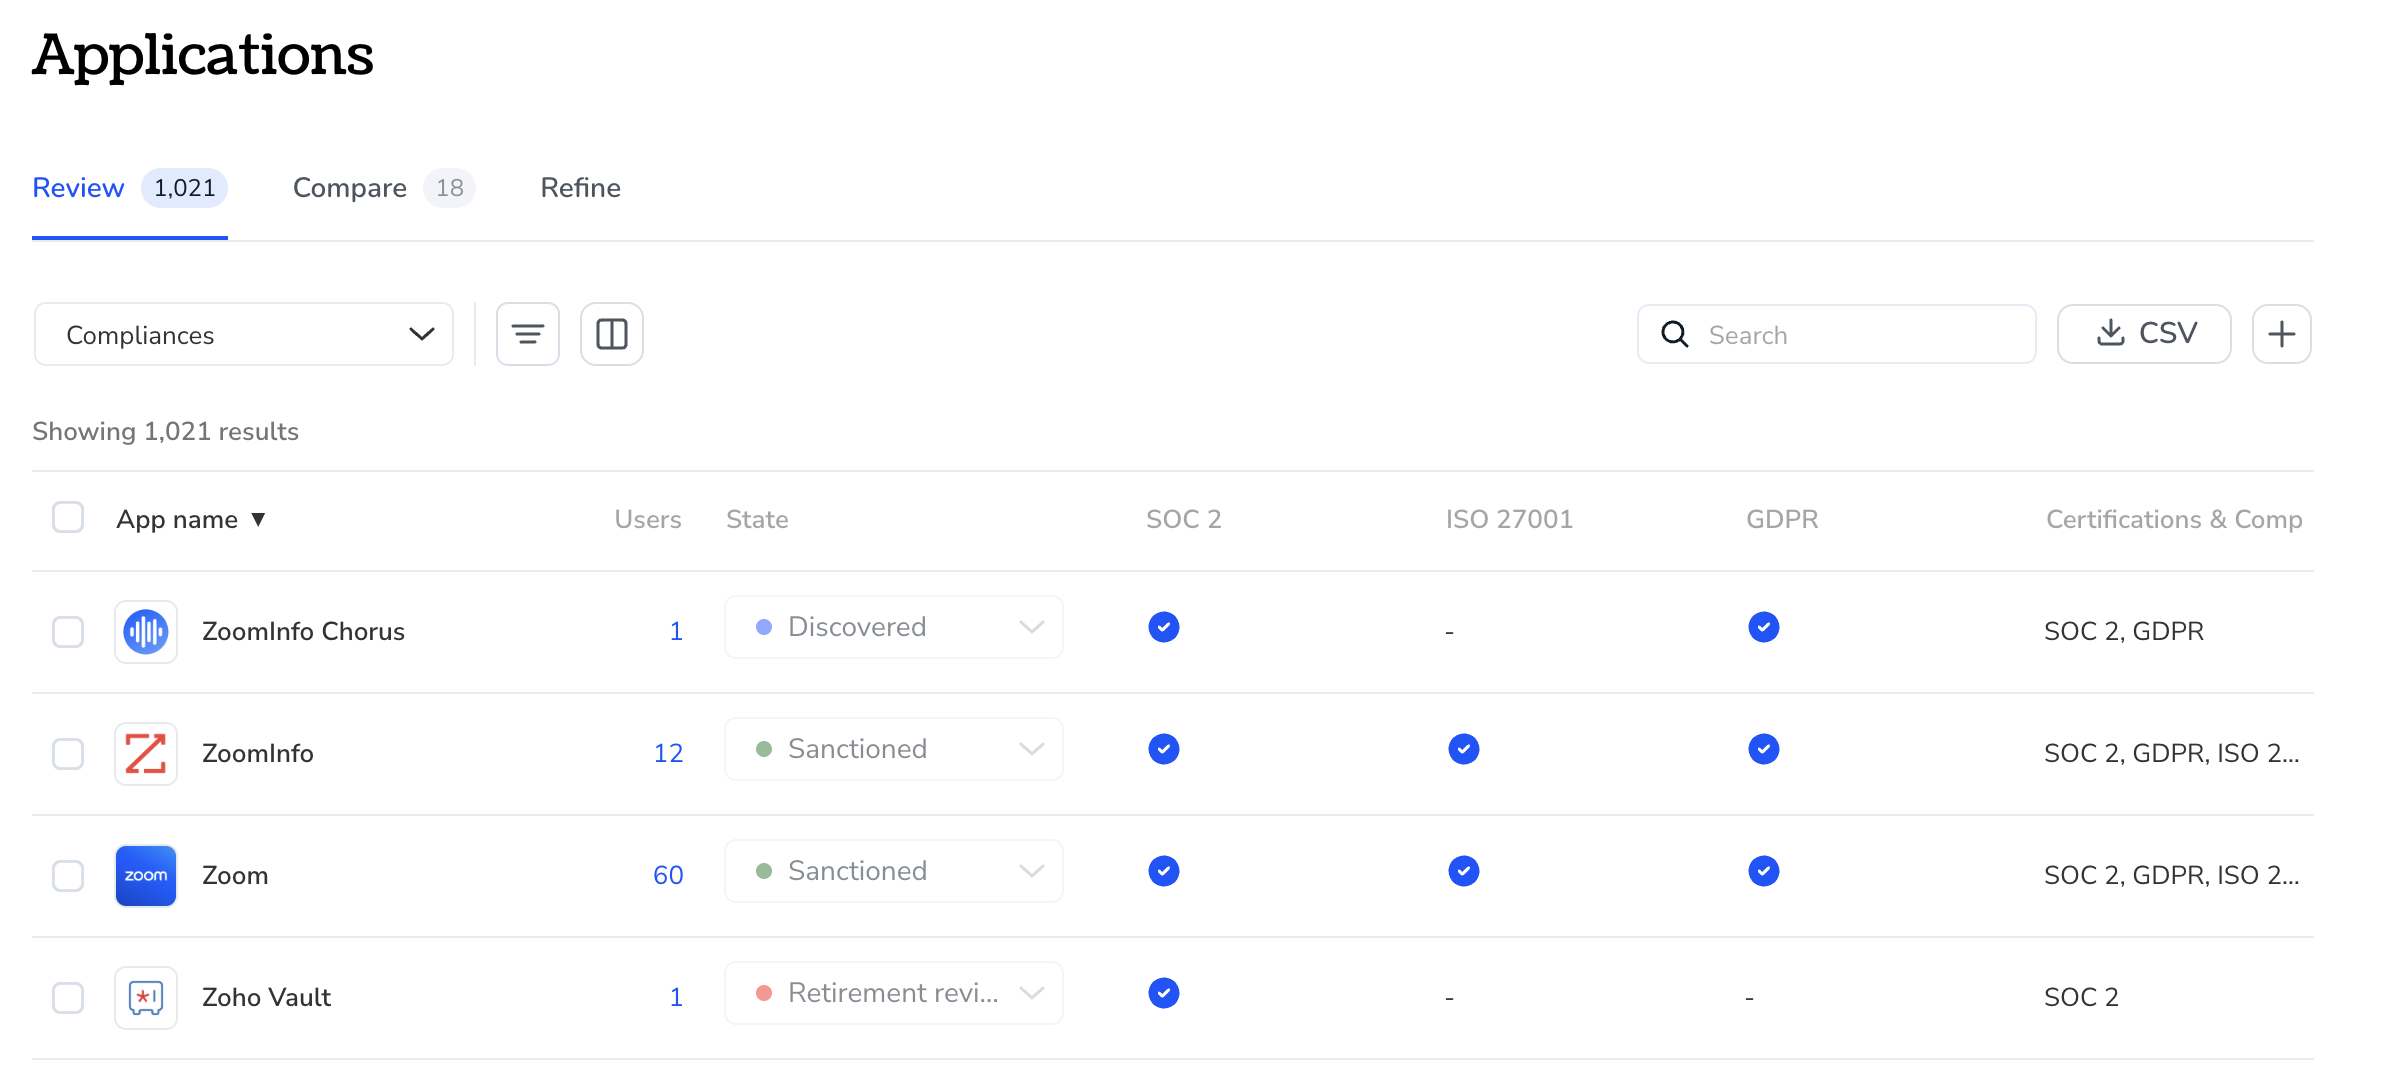Viewport: 2392px width, 1074px height.
Task: Click in the Search input field
Action: tap(1837, 334)
